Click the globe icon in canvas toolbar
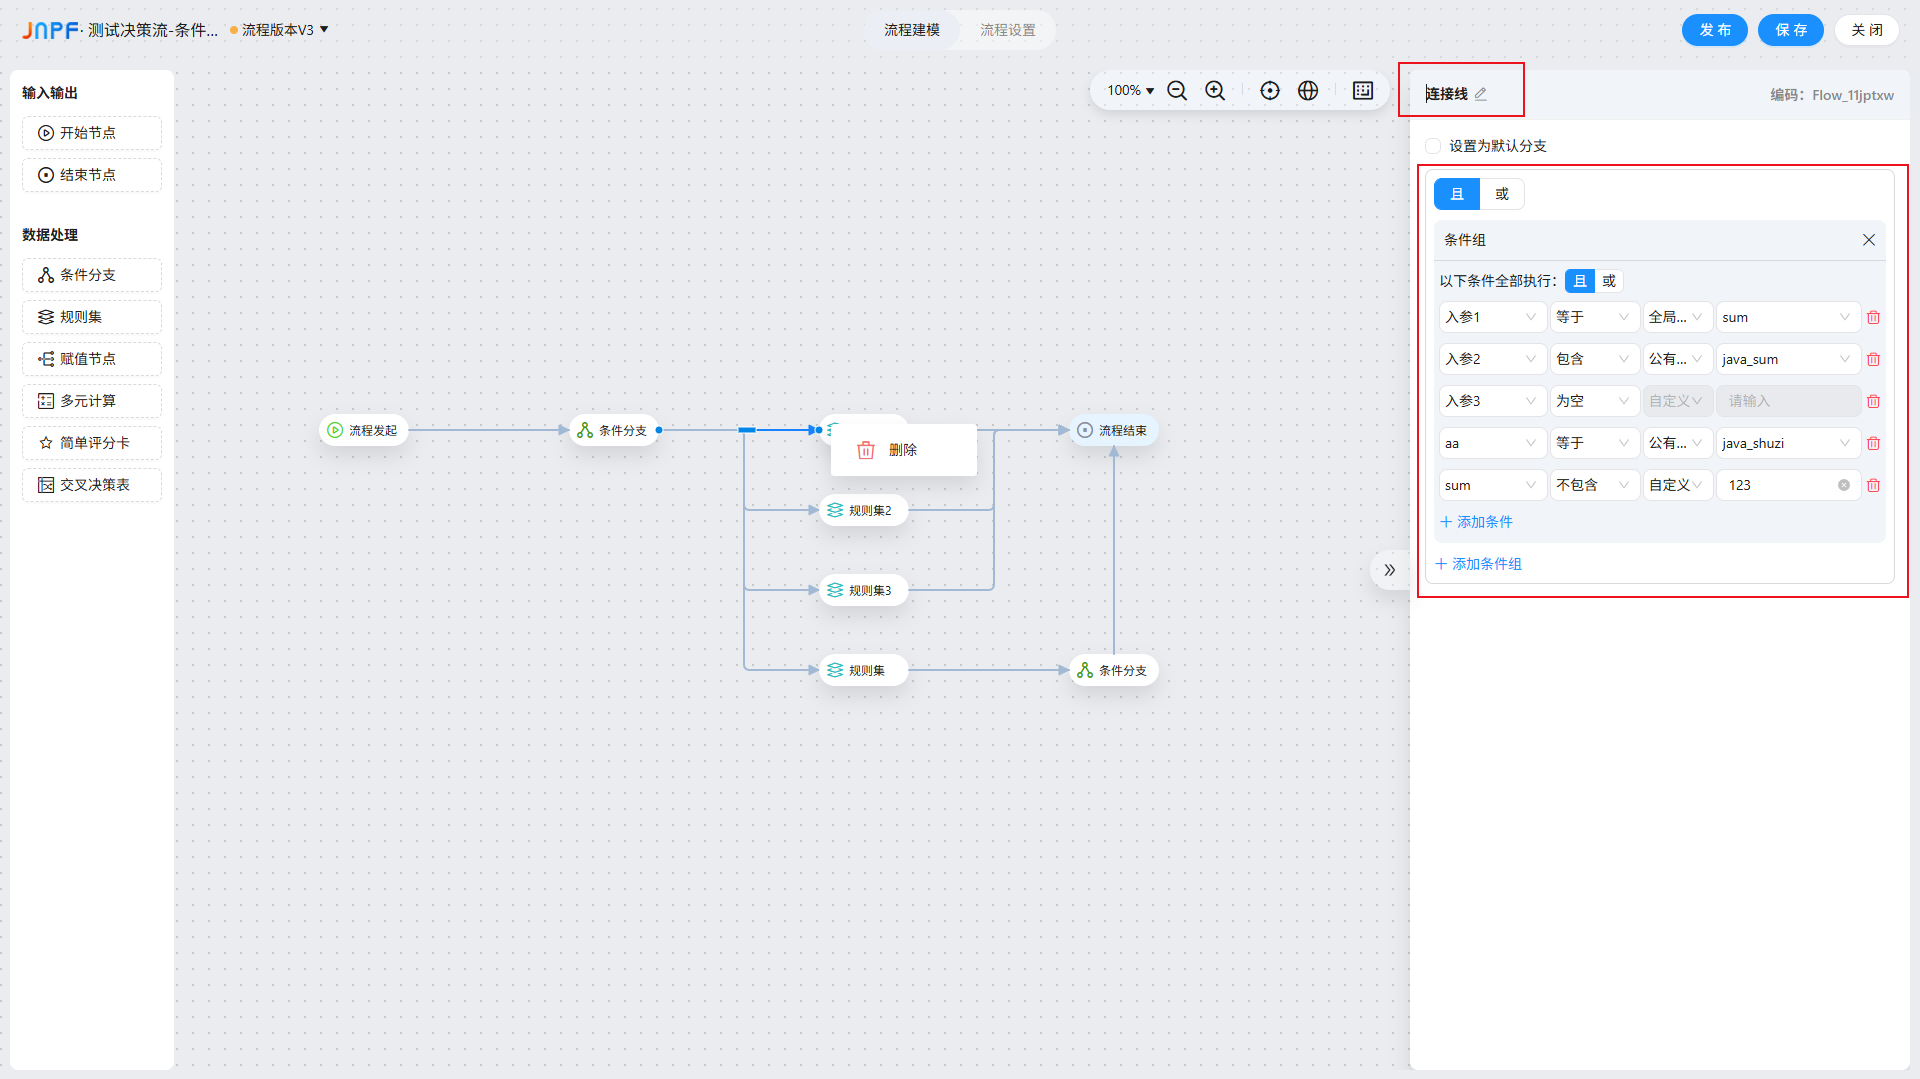This screenshot has width=1920, height=1079. point(1307,91)
